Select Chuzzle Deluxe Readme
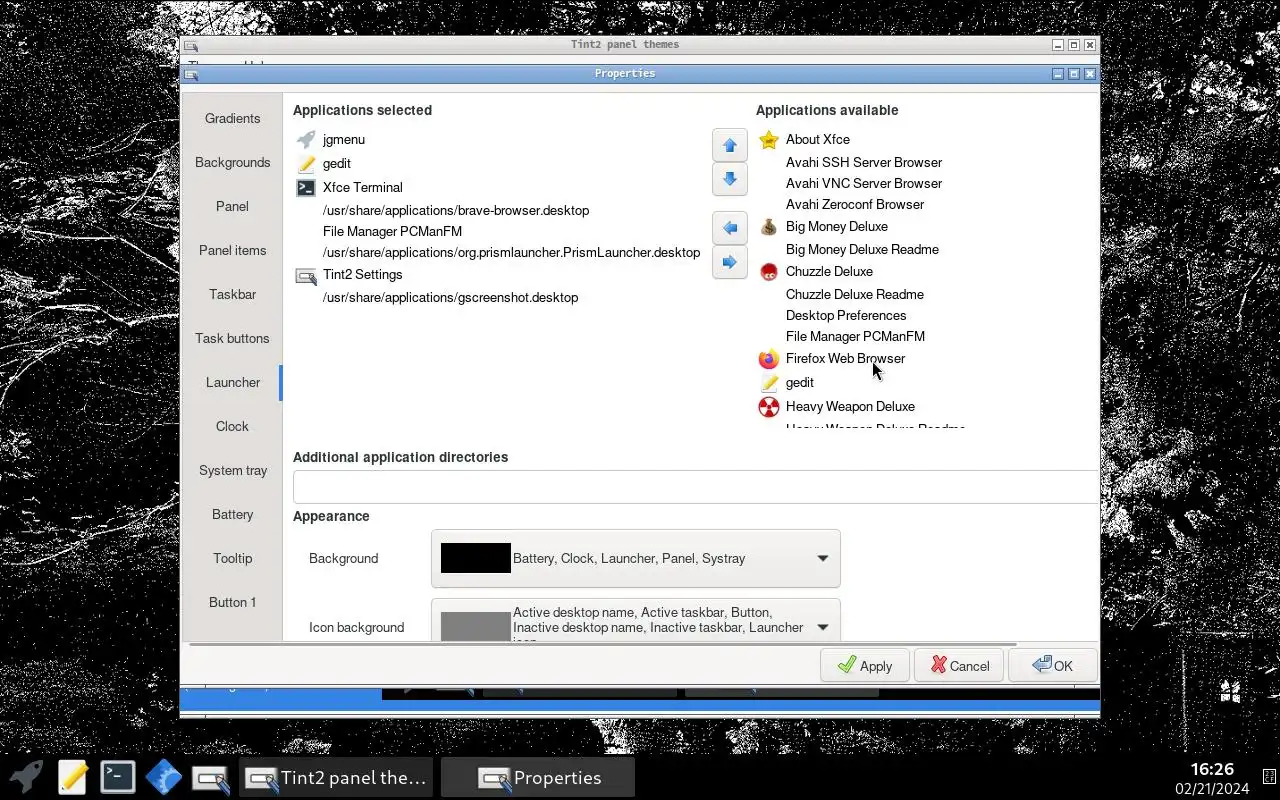The height and width of the screenshot is (800, 1280). [x=855, y=295]
